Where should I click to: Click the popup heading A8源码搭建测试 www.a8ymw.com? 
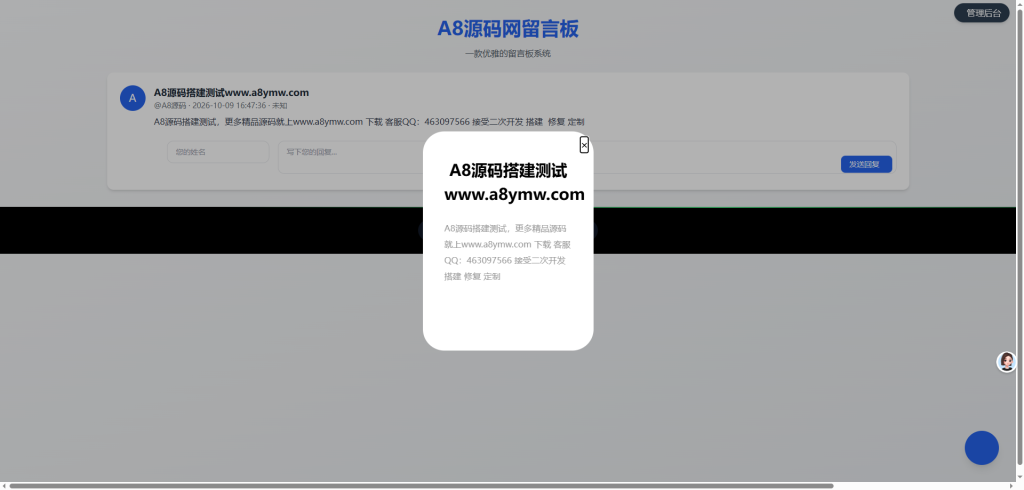coord(514,182)
